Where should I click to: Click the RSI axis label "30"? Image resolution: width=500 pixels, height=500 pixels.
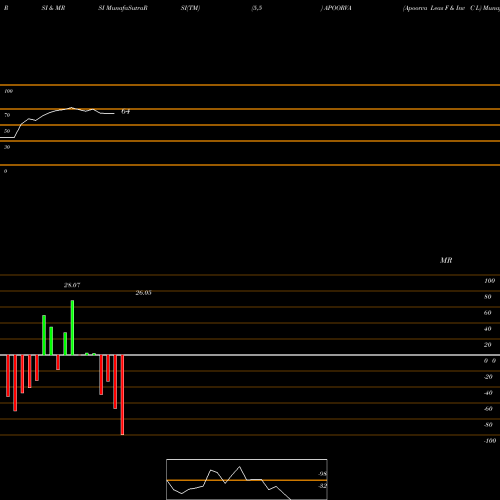coord(7,147)
